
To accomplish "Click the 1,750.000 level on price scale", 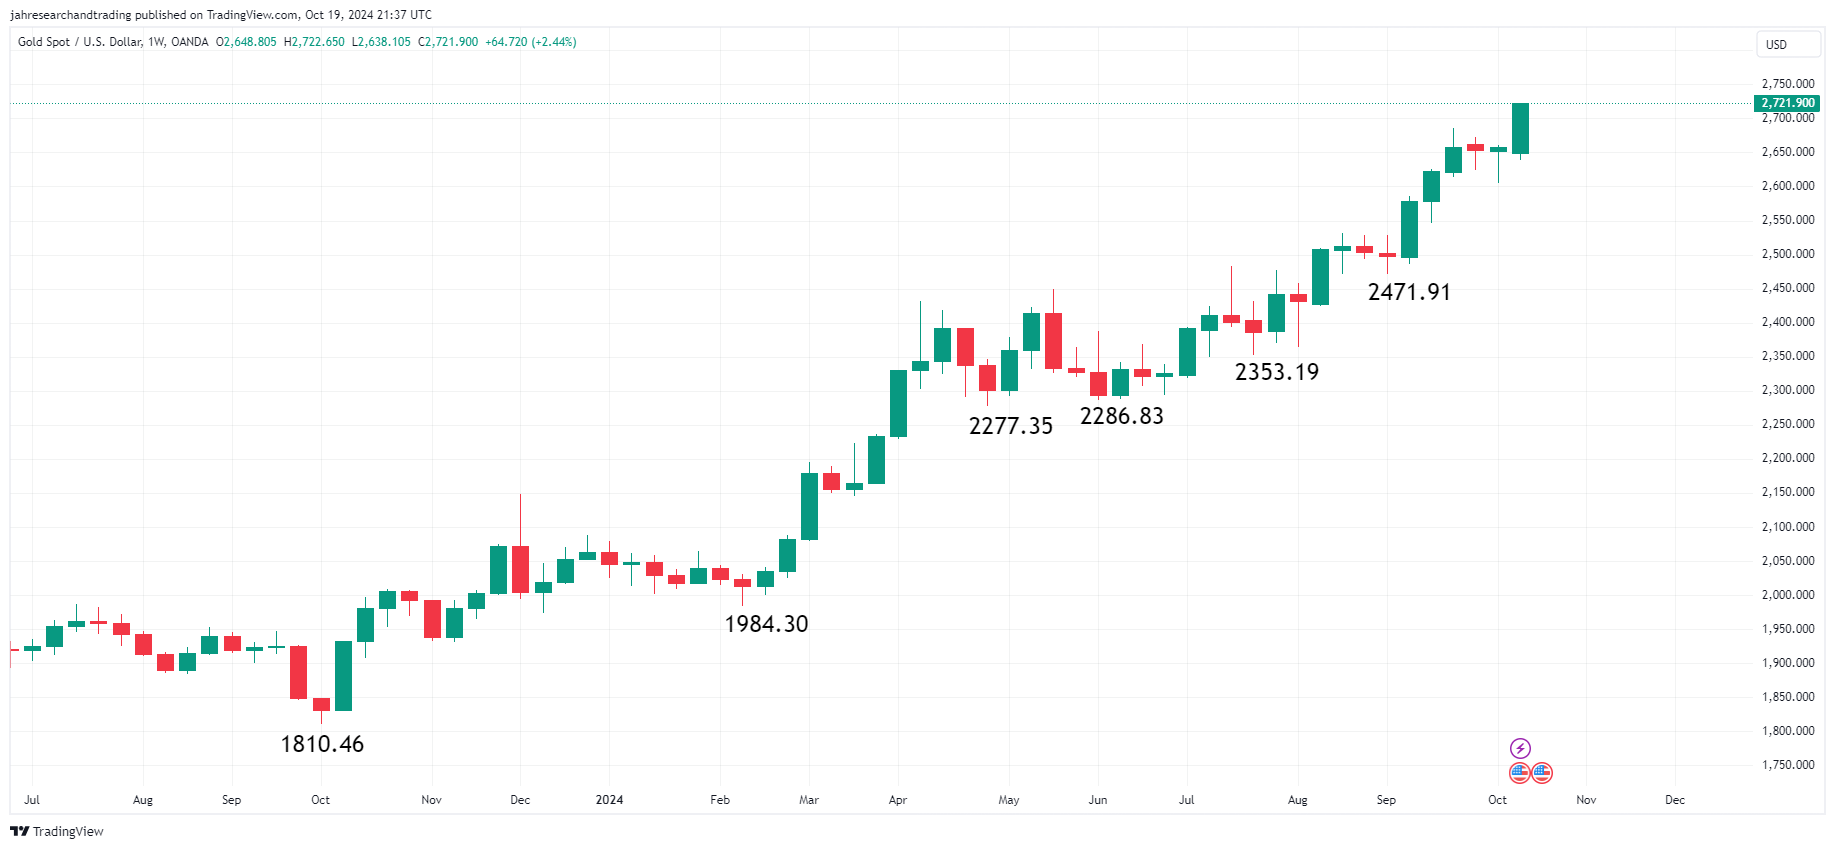I will [1788, 765].
